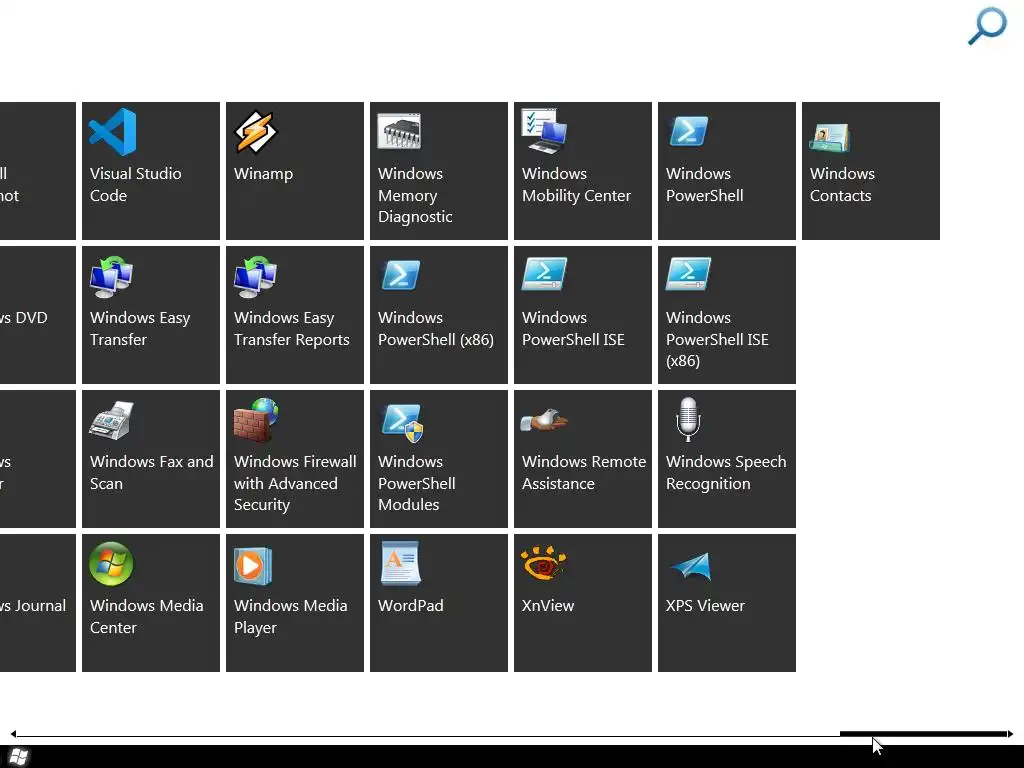The image size is (1024, 768).
Task: Click the horizontal scrollbar thumb
Action: tap(923, 734)
